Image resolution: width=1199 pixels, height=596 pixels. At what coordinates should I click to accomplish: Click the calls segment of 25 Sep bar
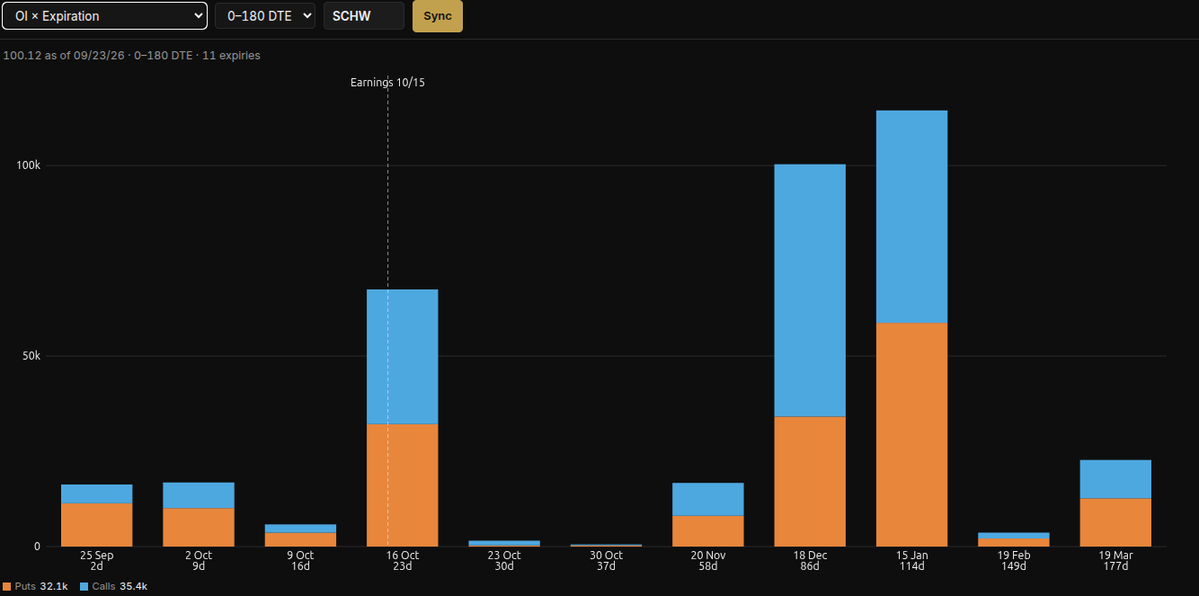click(x=96, y=493)
